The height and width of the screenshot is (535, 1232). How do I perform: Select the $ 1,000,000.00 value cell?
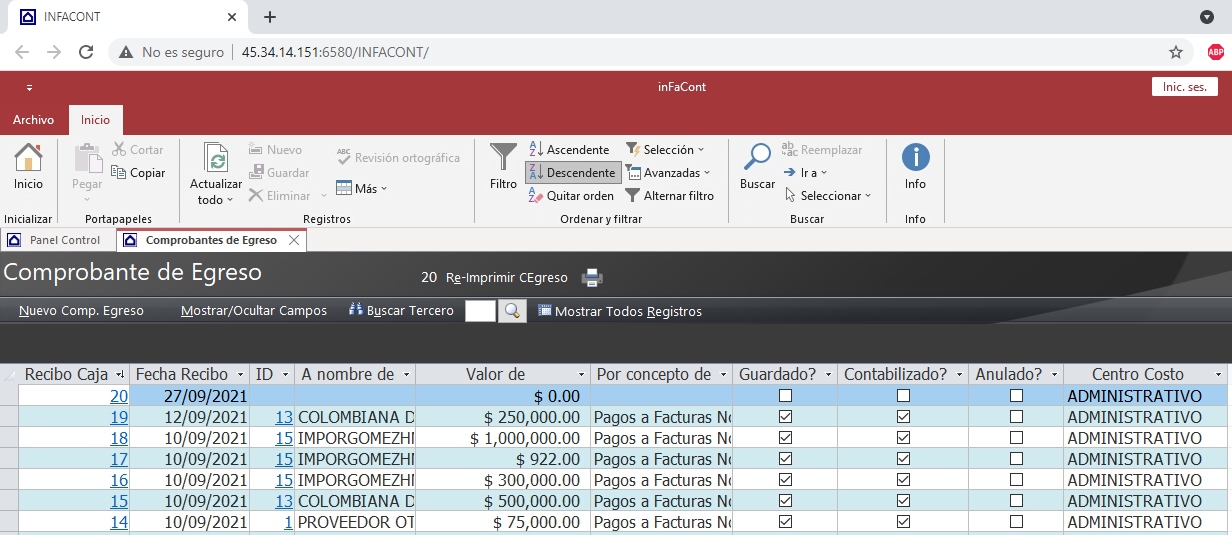pos(502,438)
